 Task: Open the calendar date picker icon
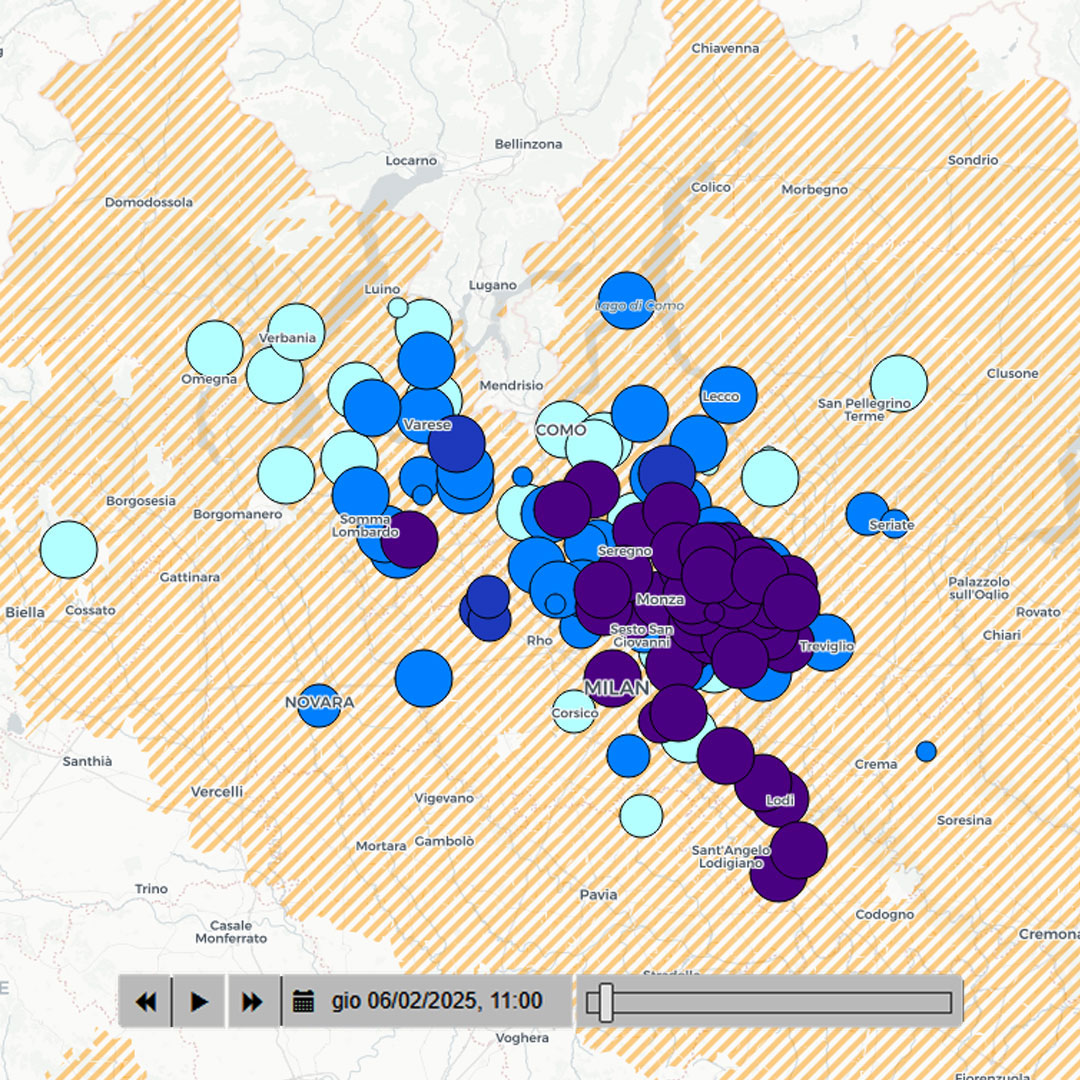pos(303,1001)
